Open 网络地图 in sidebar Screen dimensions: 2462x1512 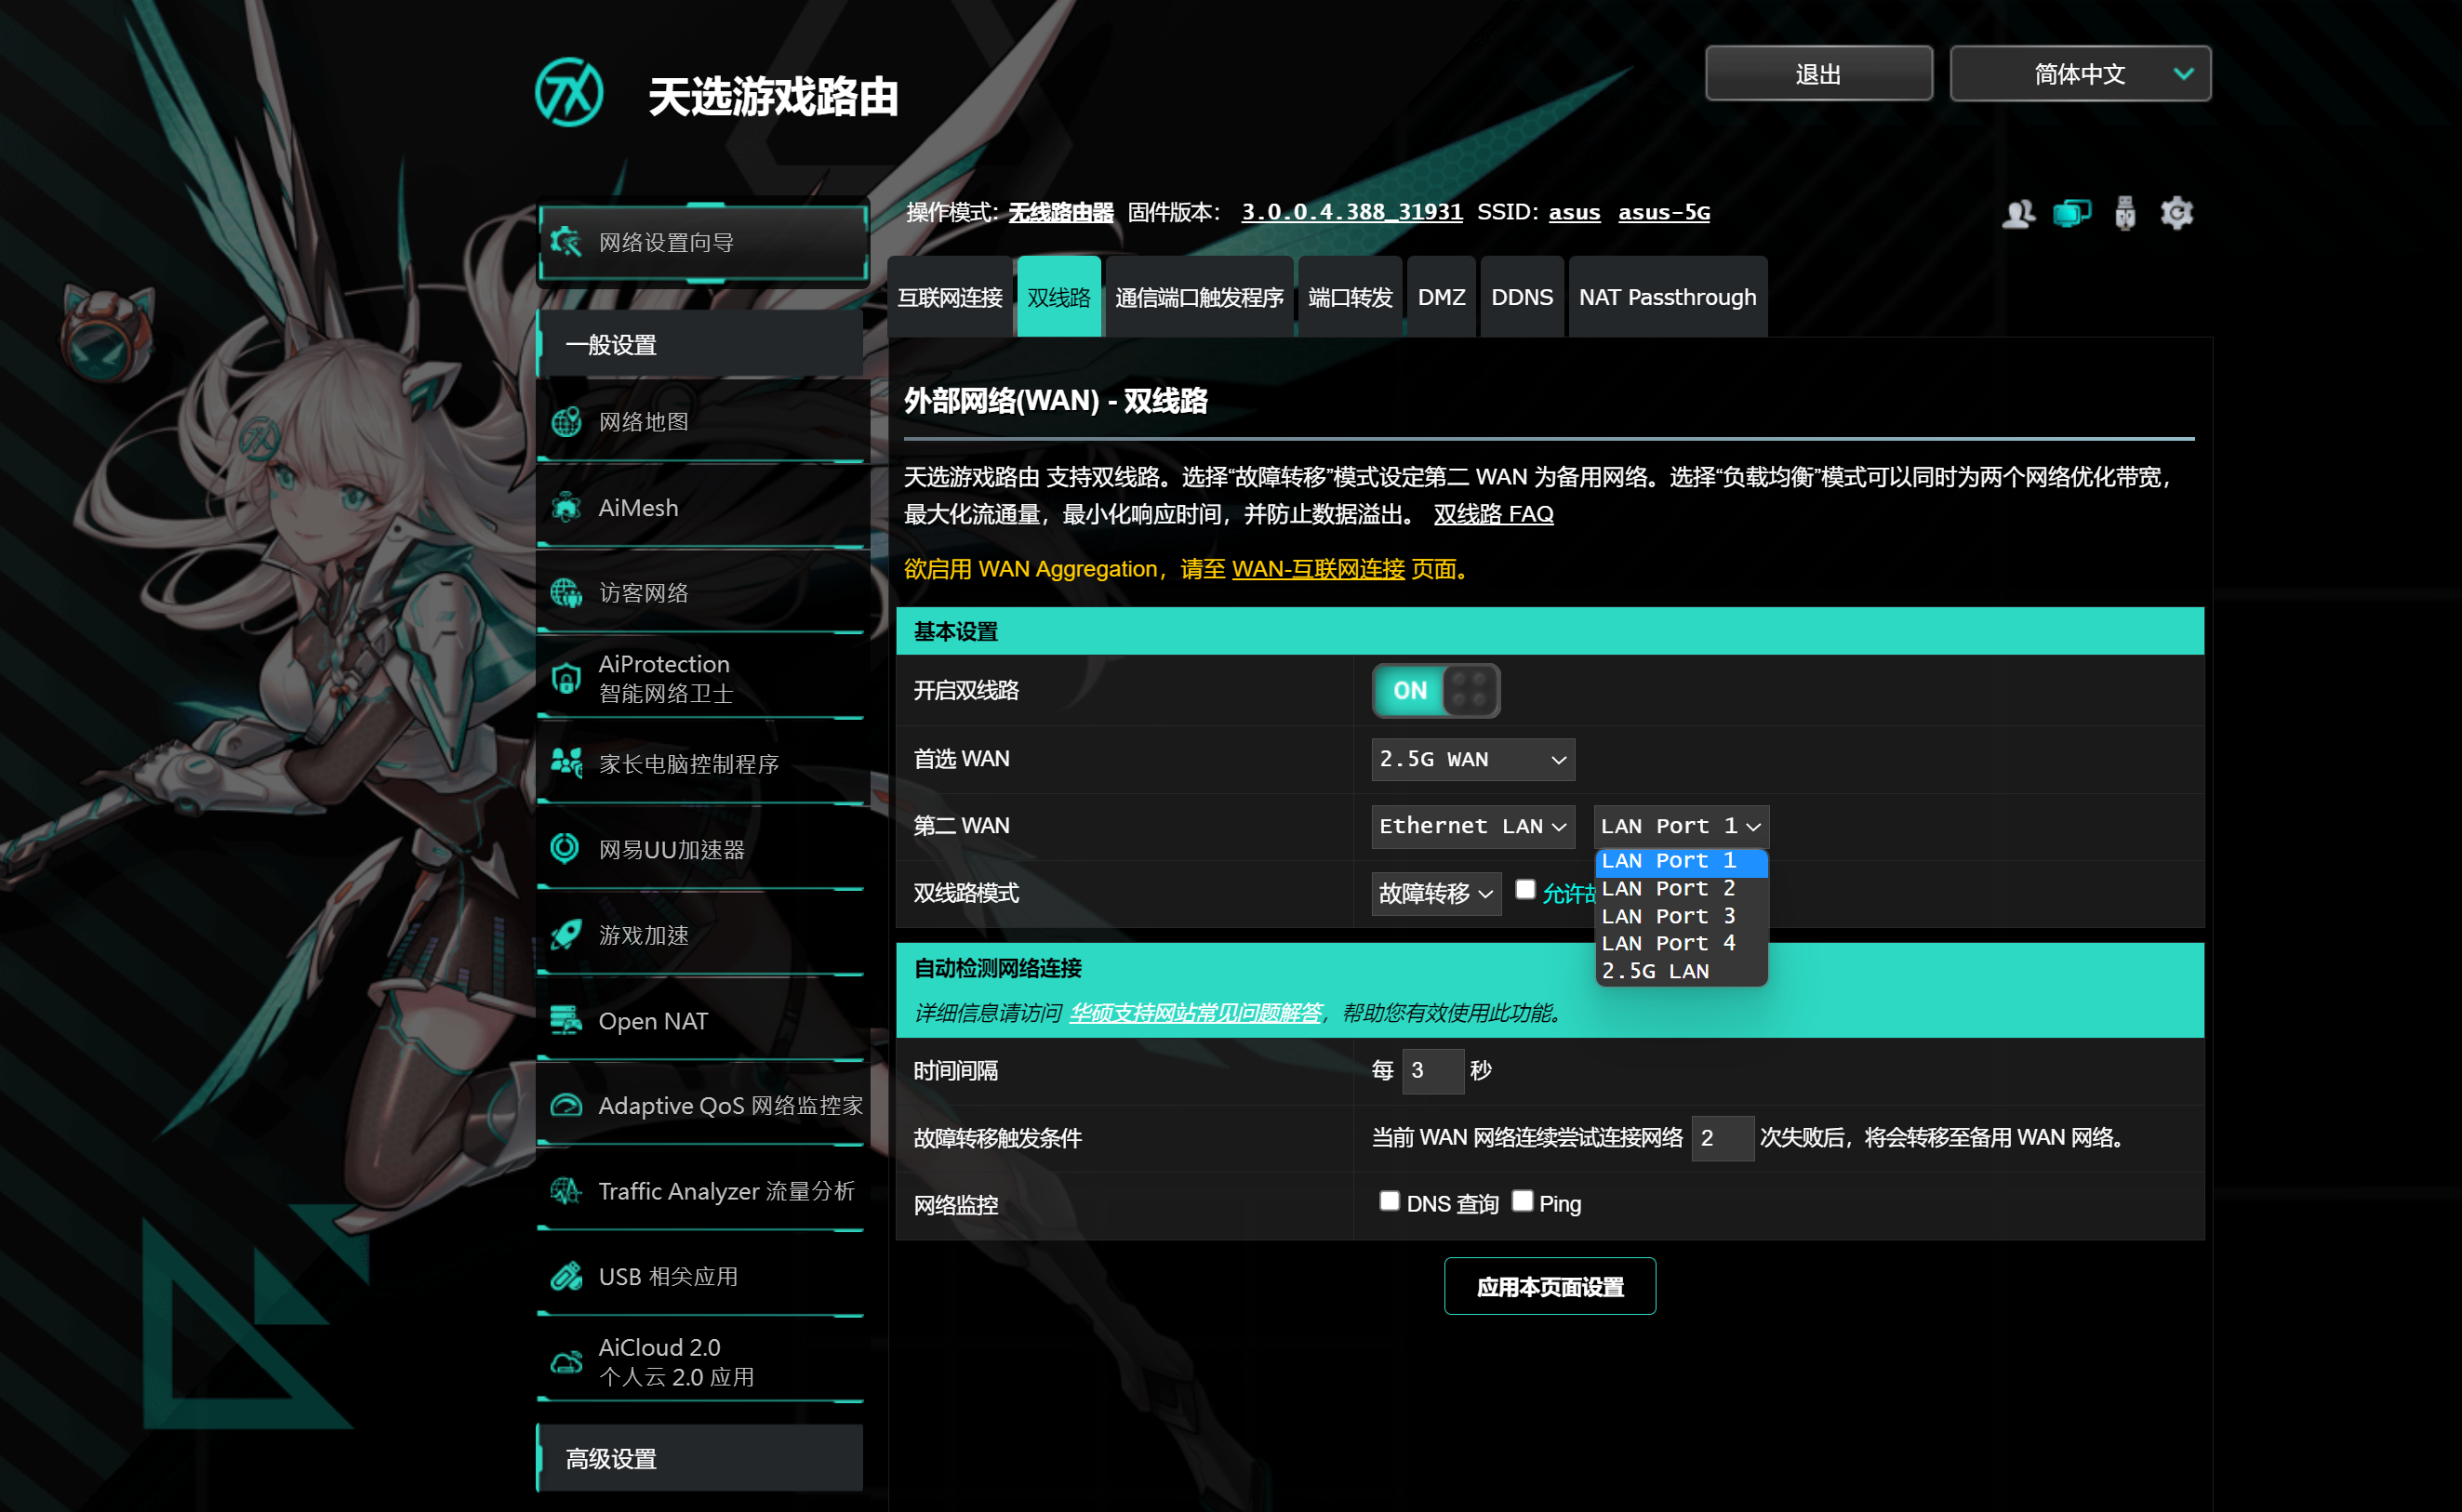point(700,422)
